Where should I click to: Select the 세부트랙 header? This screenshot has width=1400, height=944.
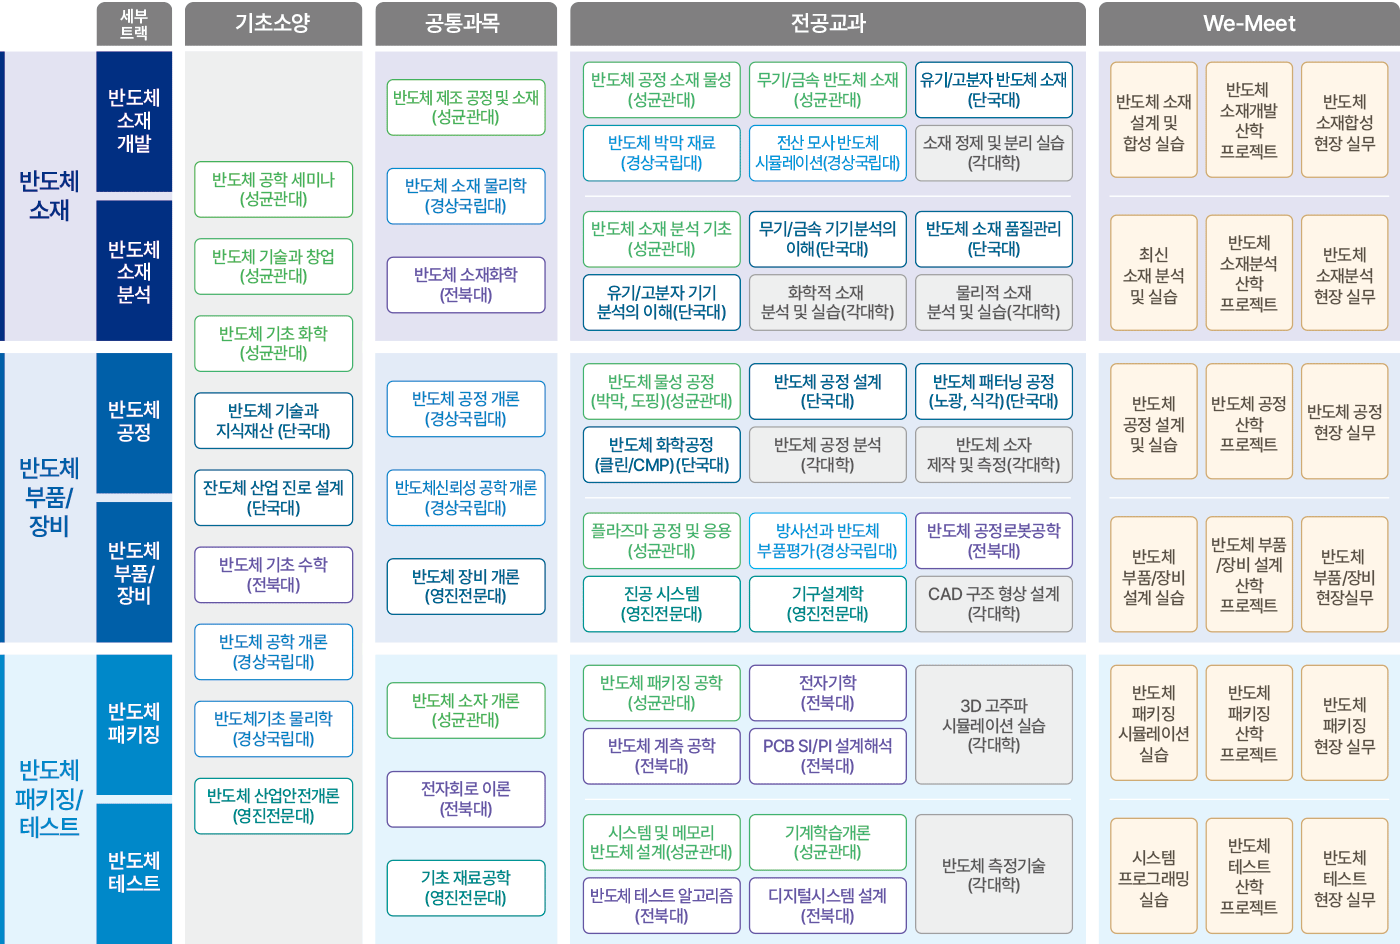point(134,23)
